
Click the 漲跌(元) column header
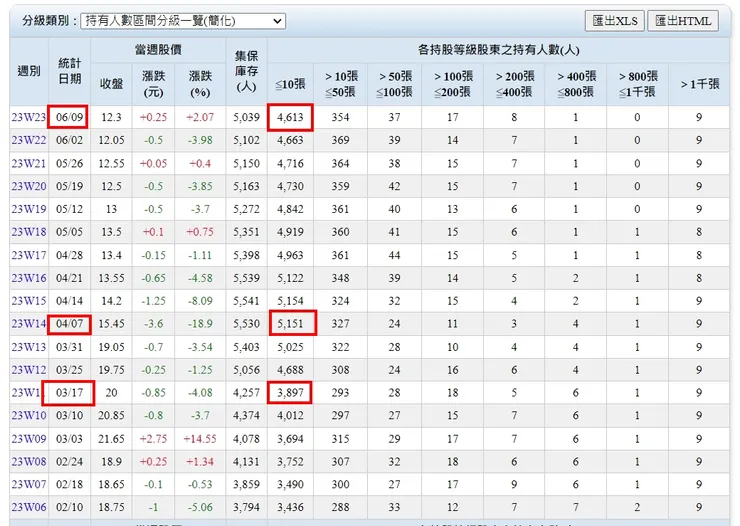153,84
